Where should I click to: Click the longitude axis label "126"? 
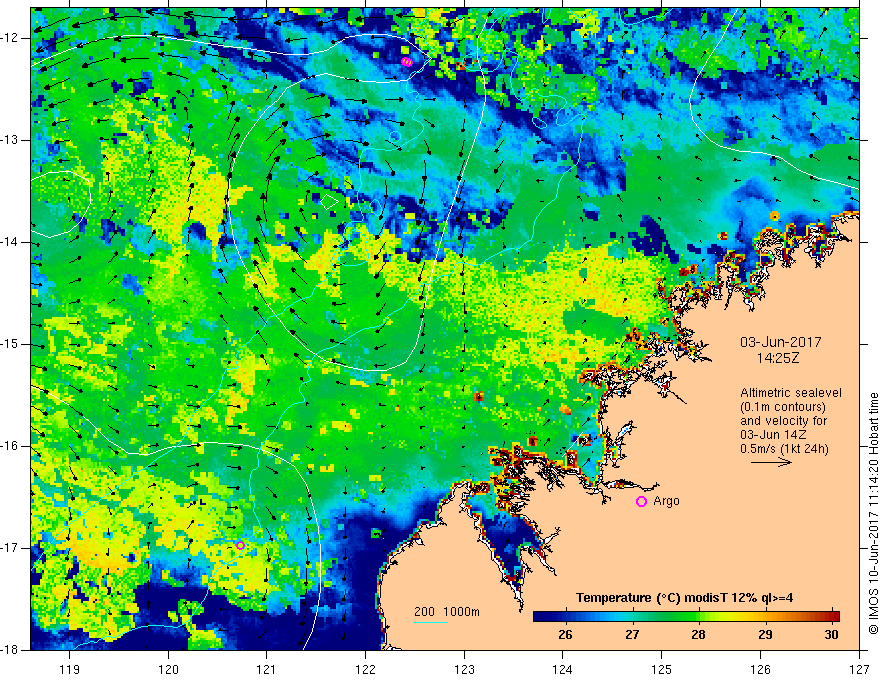click(x=760, y=669)
